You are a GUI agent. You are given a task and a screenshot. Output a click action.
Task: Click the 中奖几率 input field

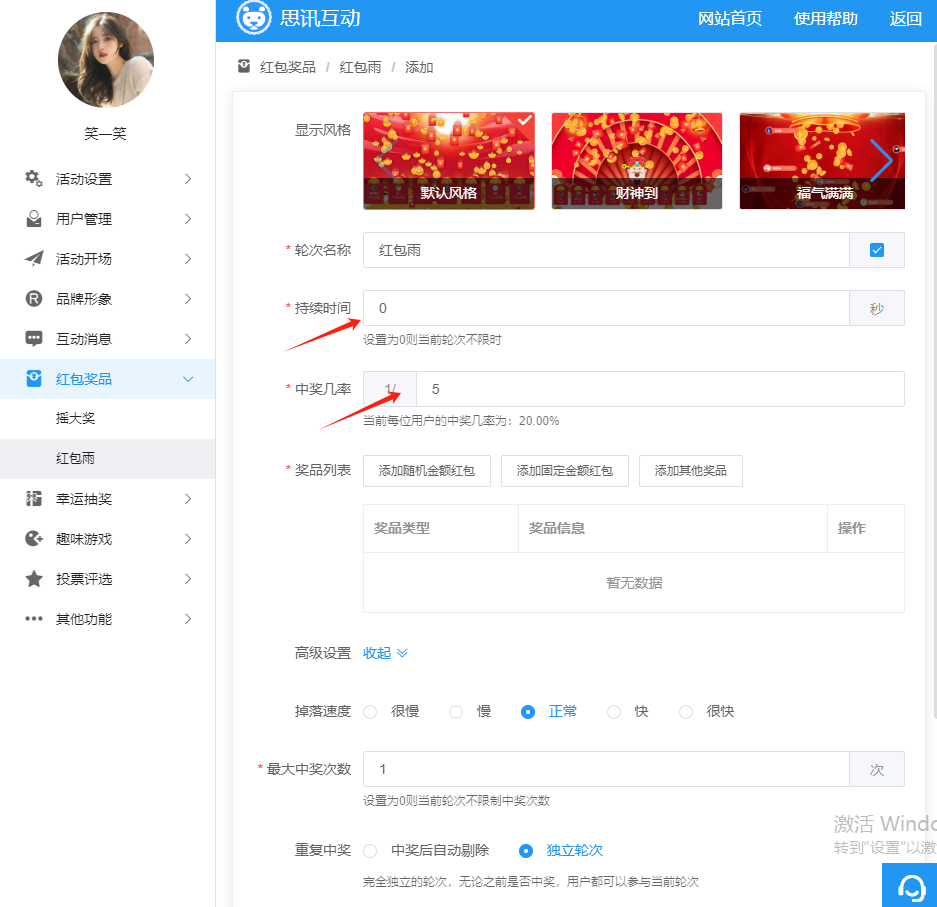660,389
